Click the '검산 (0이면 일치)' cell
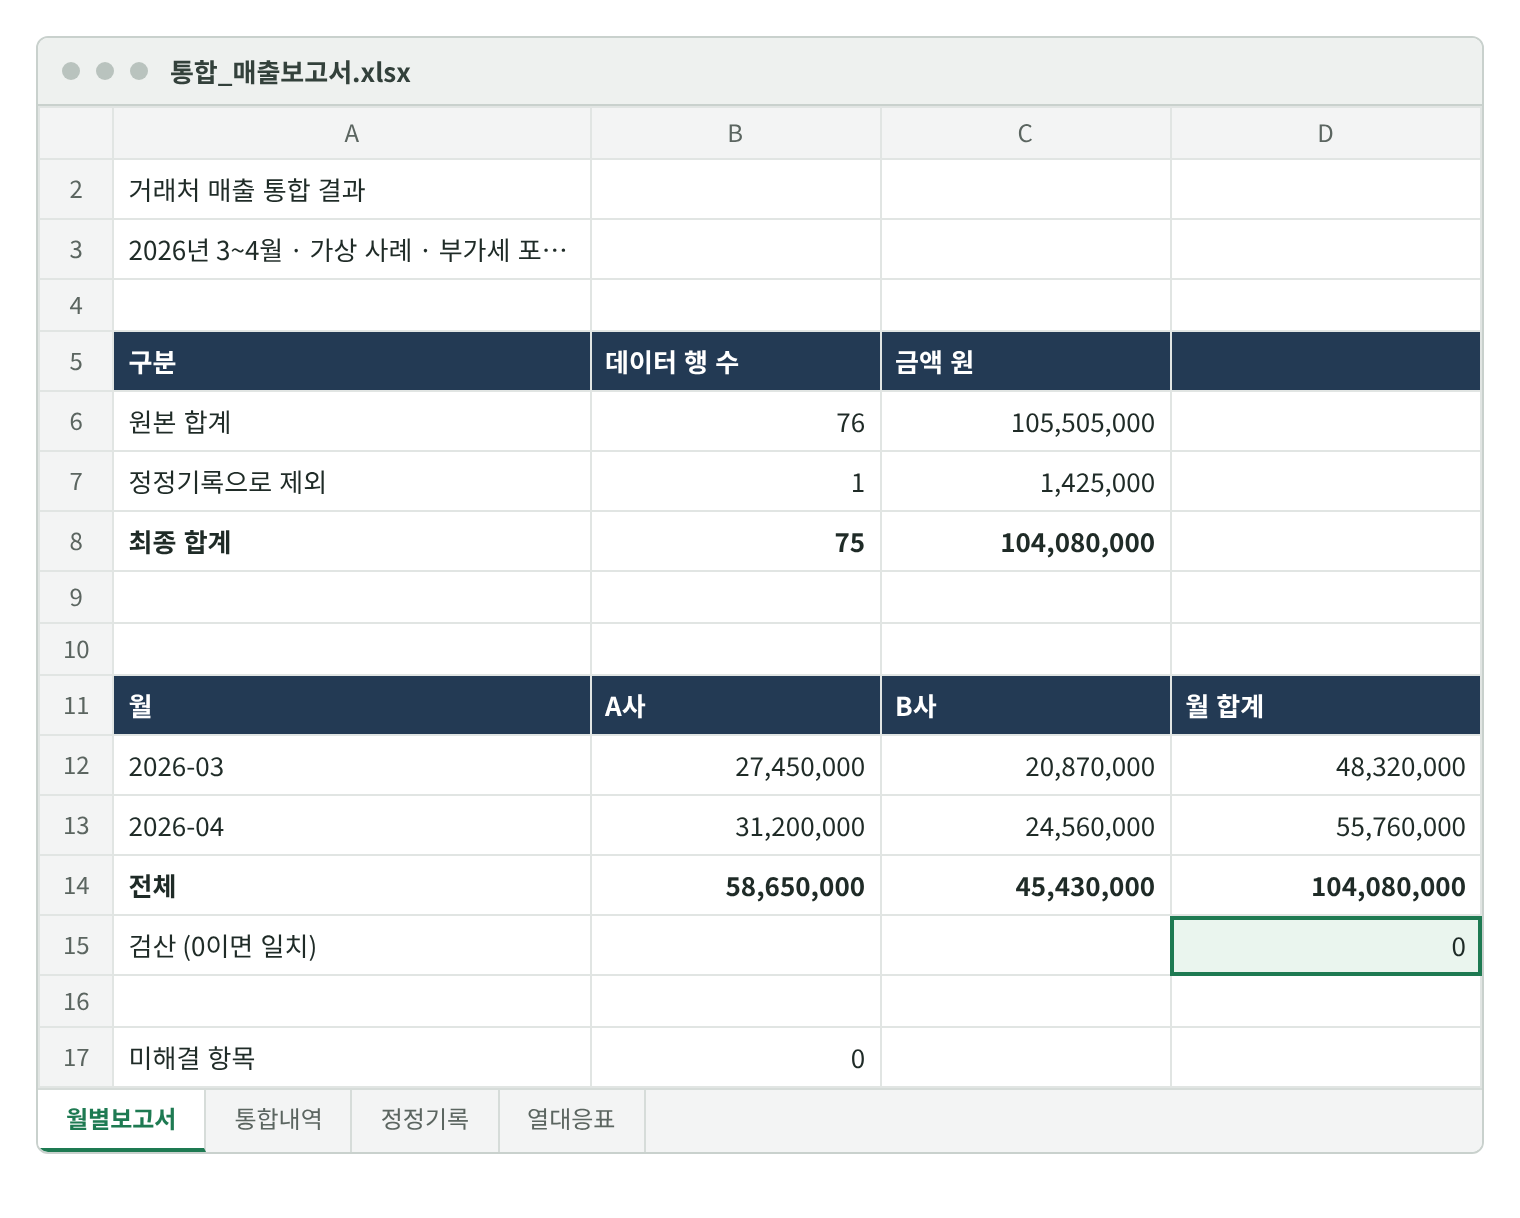 tap(352, 946)
